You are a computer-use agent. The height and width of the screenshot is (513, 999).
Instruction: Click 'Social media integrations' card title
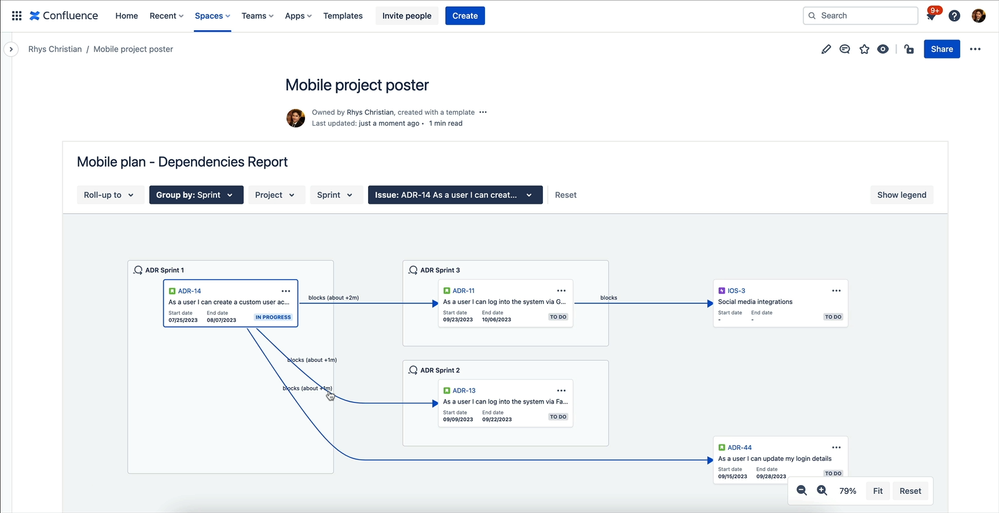click(x=755, y=301)
